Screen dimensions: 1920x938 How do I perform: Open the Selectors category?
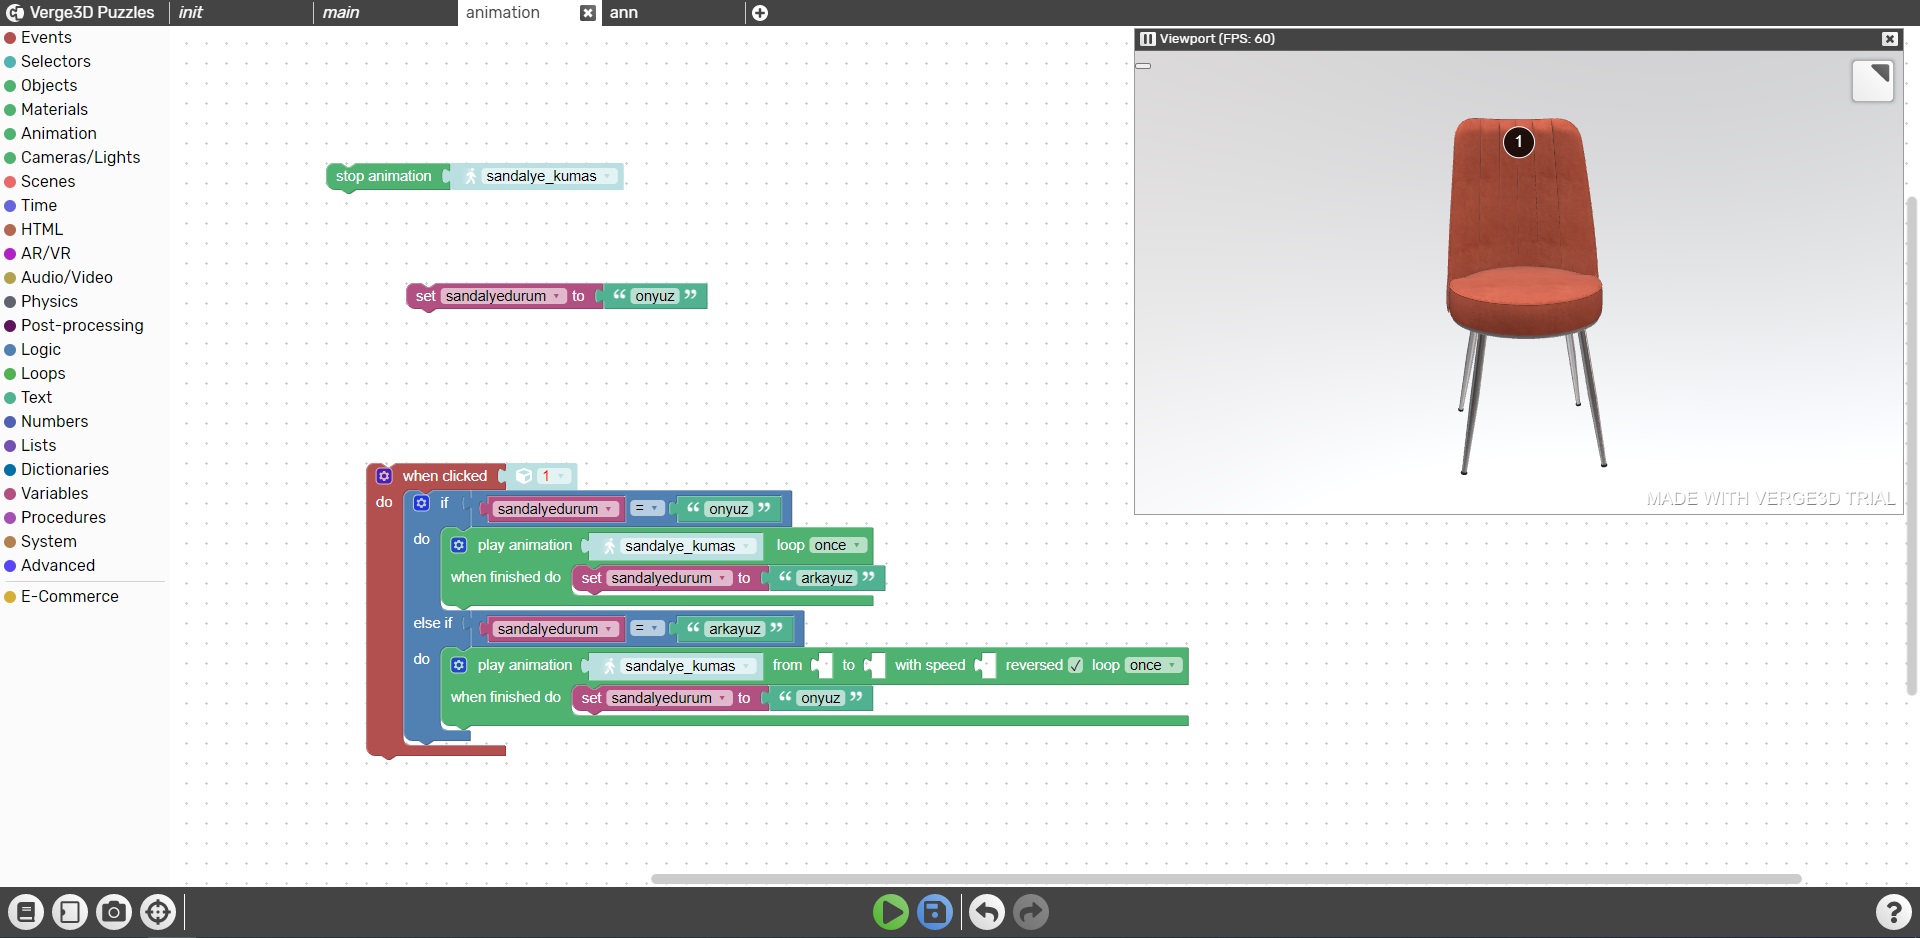point(56,61)
